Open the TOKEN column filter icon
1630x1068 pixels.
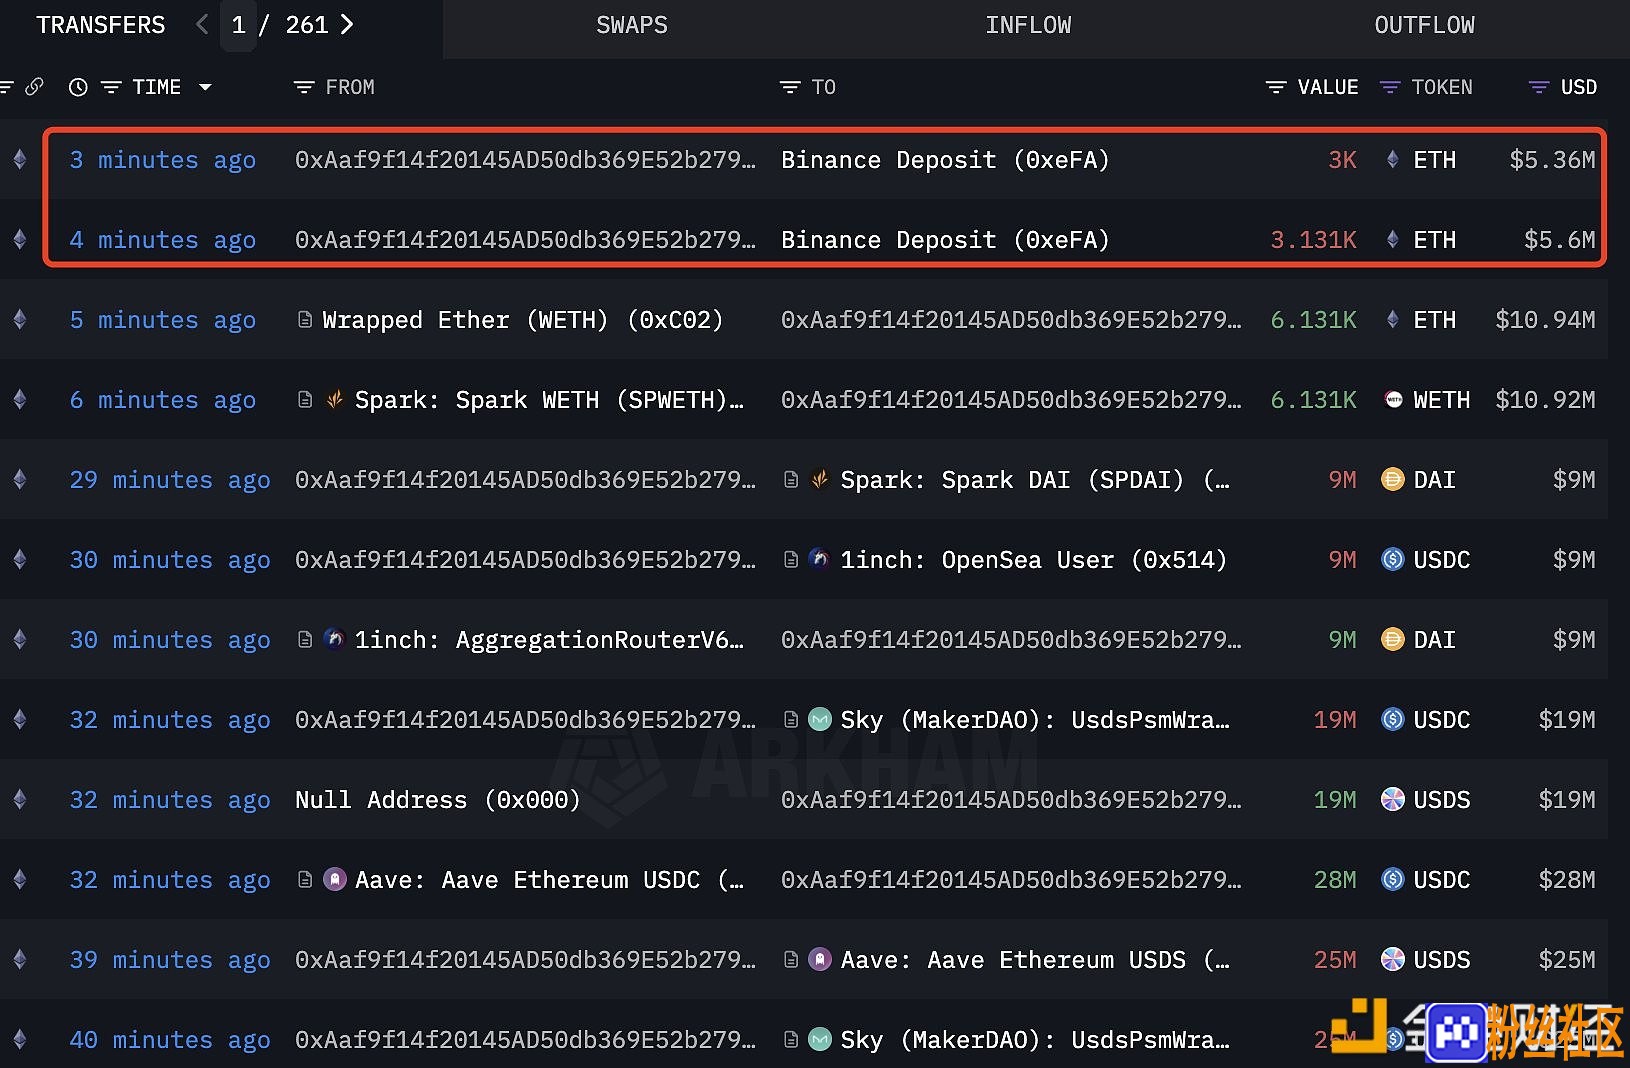(x=1390, y=87)
